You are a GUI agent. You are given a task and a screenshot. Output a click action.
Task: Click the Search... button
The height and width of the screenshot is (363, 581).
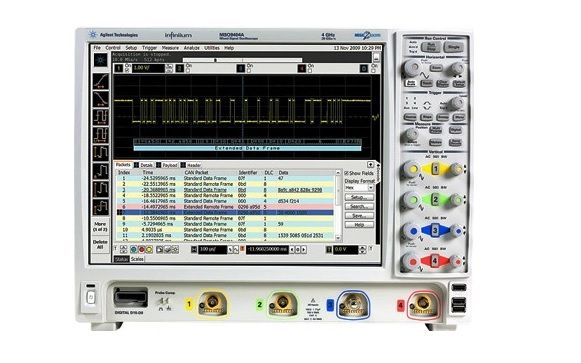pos(359,206)
